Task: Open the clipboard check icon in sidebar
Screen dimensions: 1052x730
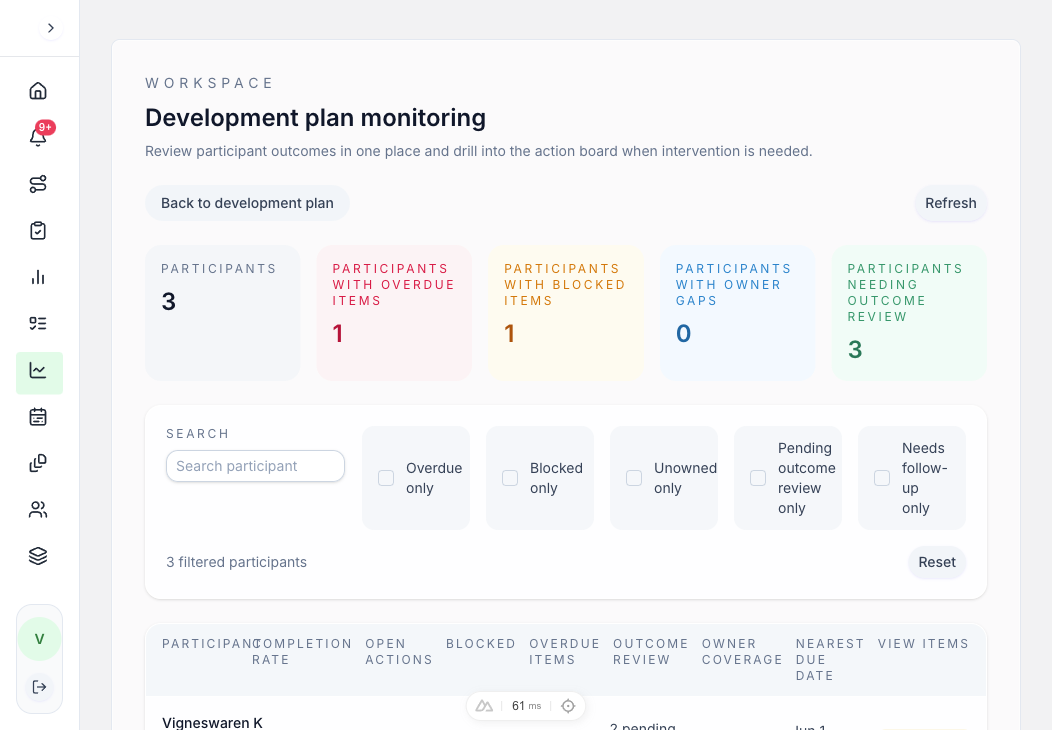Action: [x=38, y=231]
